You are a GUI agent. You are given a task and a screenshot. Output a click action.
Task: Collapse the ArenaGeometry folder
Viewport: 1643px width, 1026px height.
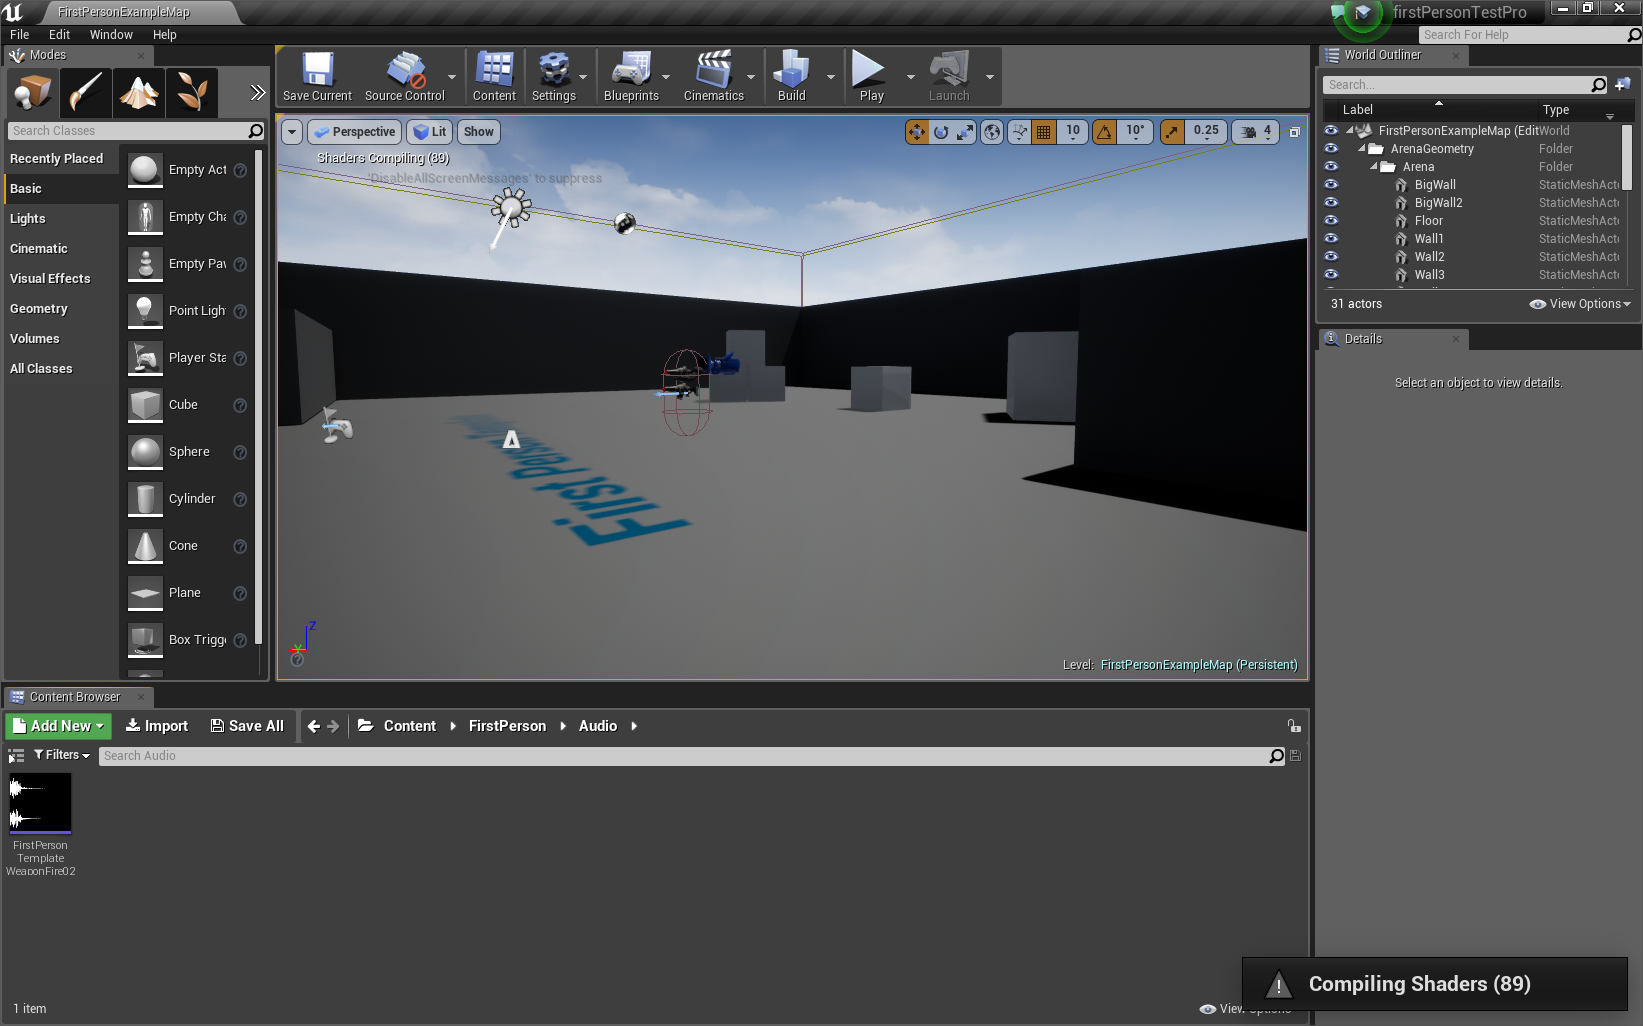point(1361,149)
